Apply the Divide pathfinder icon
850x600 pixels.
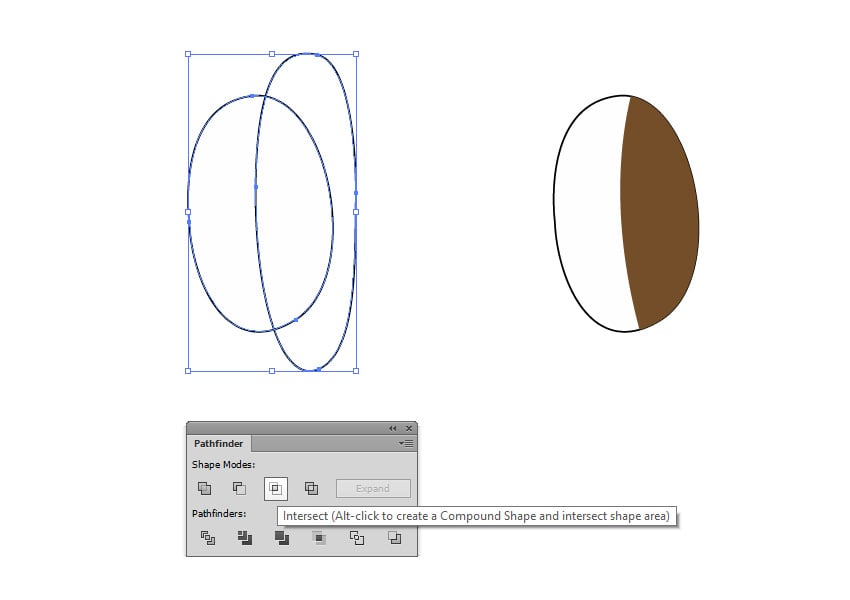pyautogui.click(x=209, y=538)
